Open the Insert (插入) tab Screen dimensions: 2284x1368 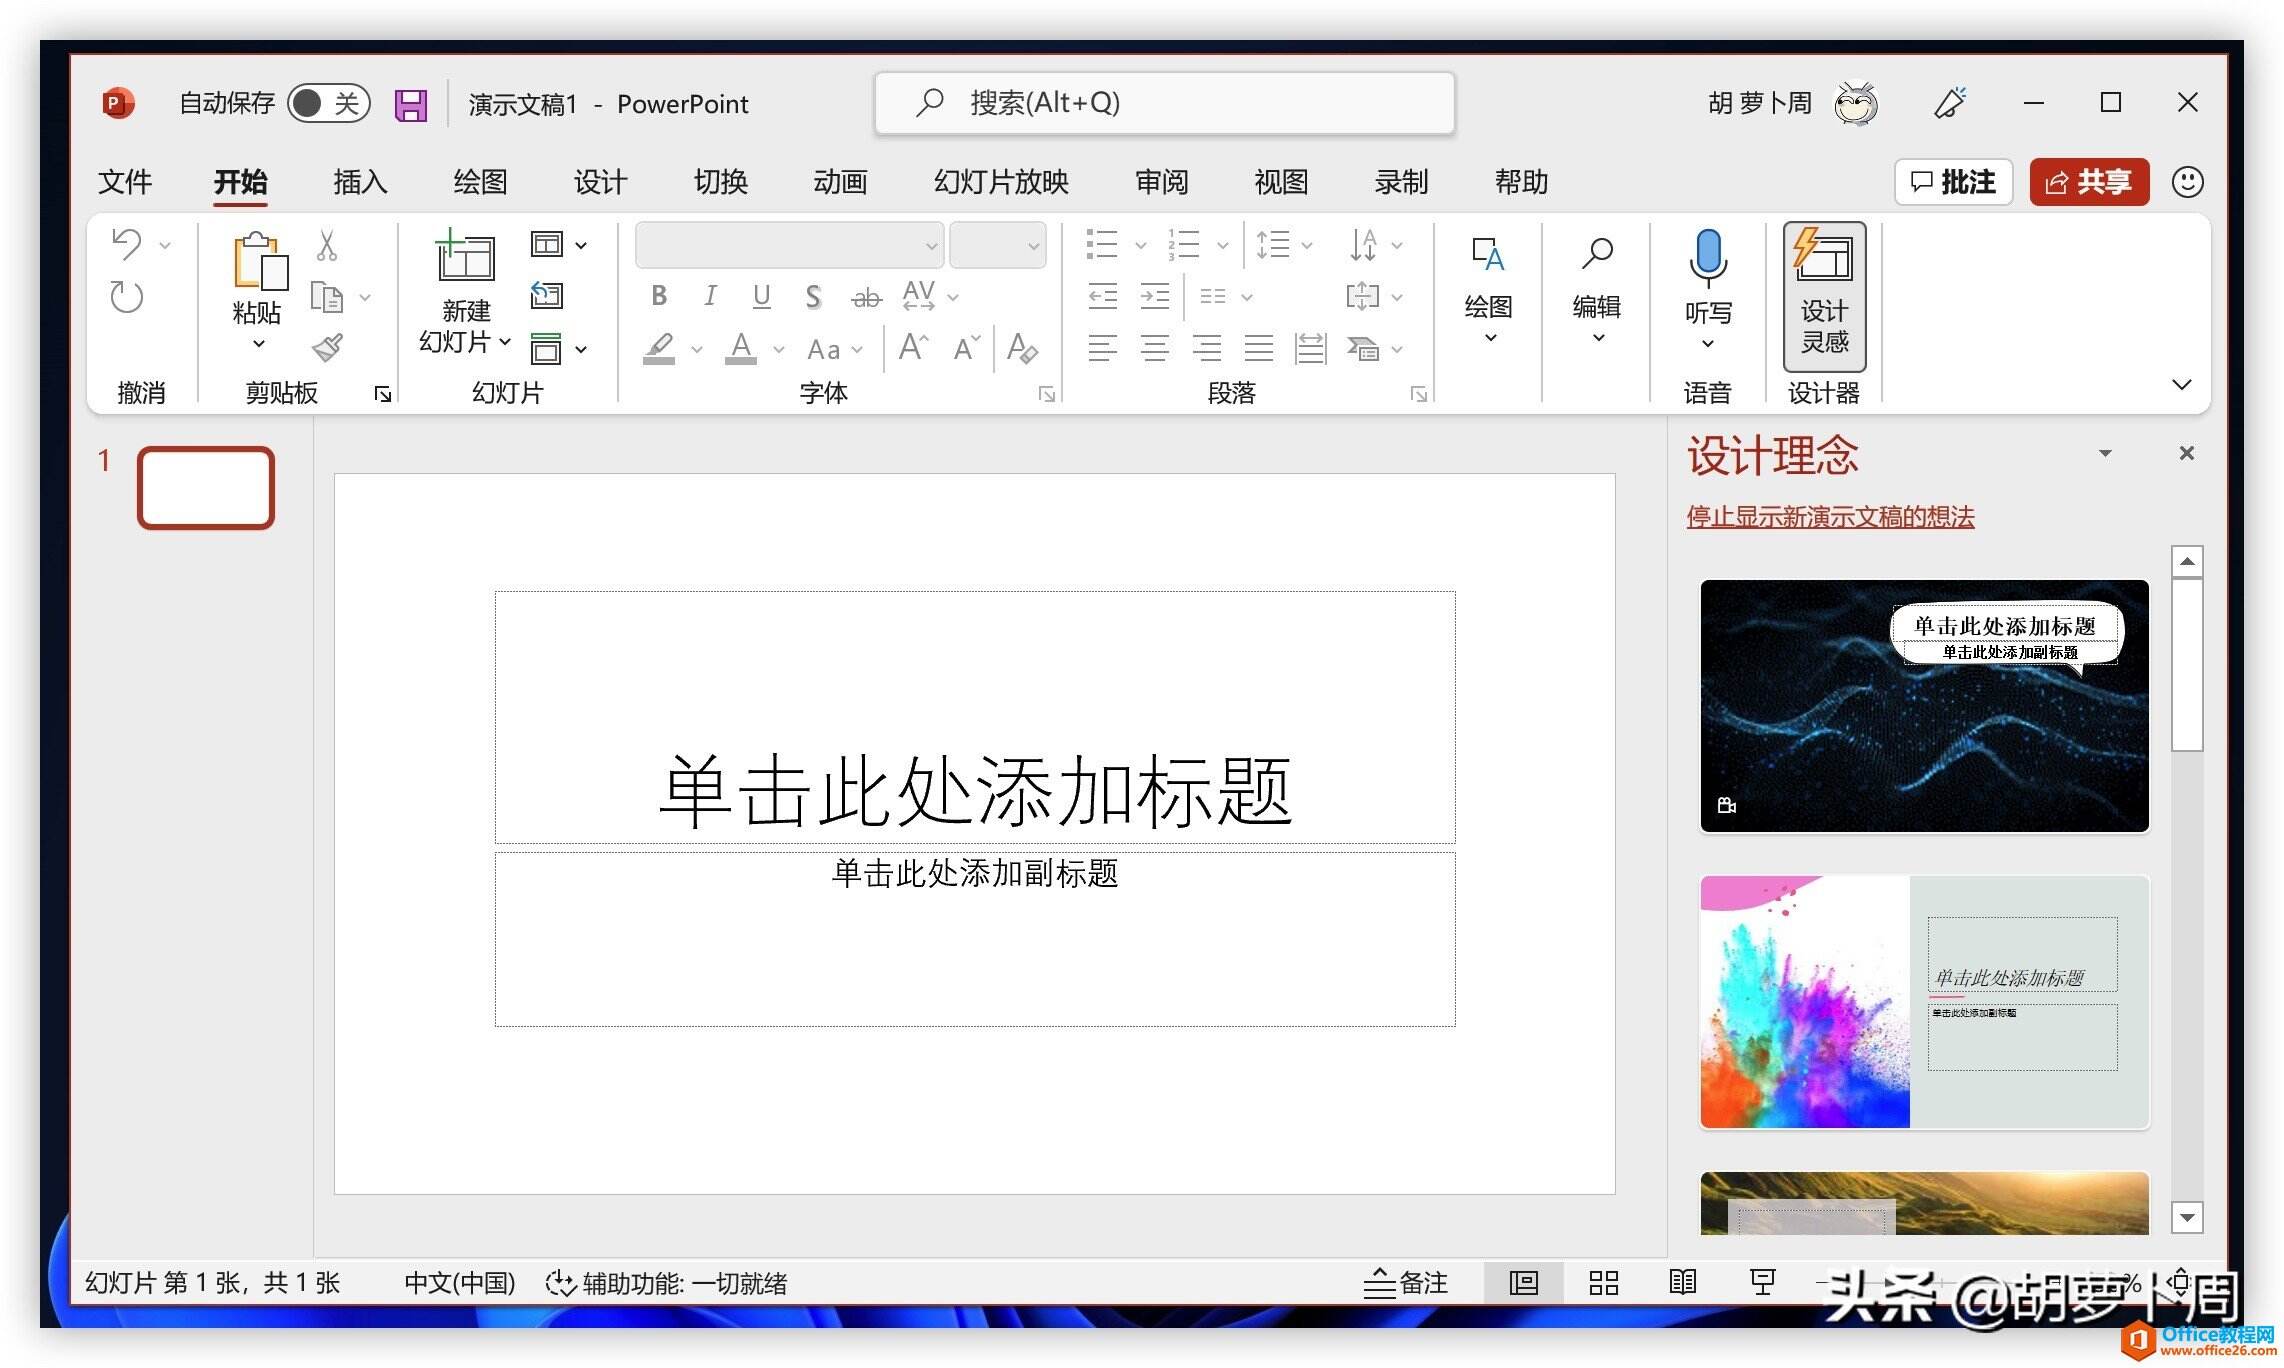tap(359, 182)
